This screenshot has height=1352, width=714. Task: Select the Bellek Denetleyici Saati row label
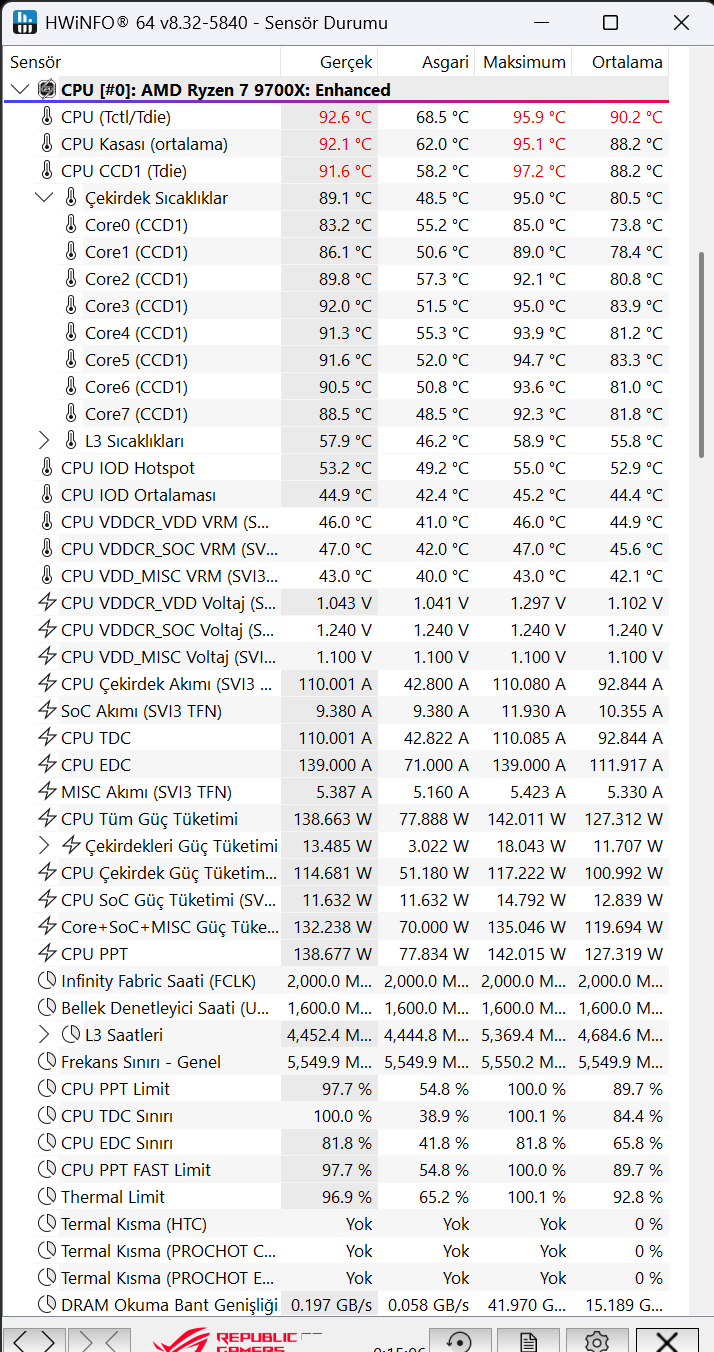(x=165, y=1008)
